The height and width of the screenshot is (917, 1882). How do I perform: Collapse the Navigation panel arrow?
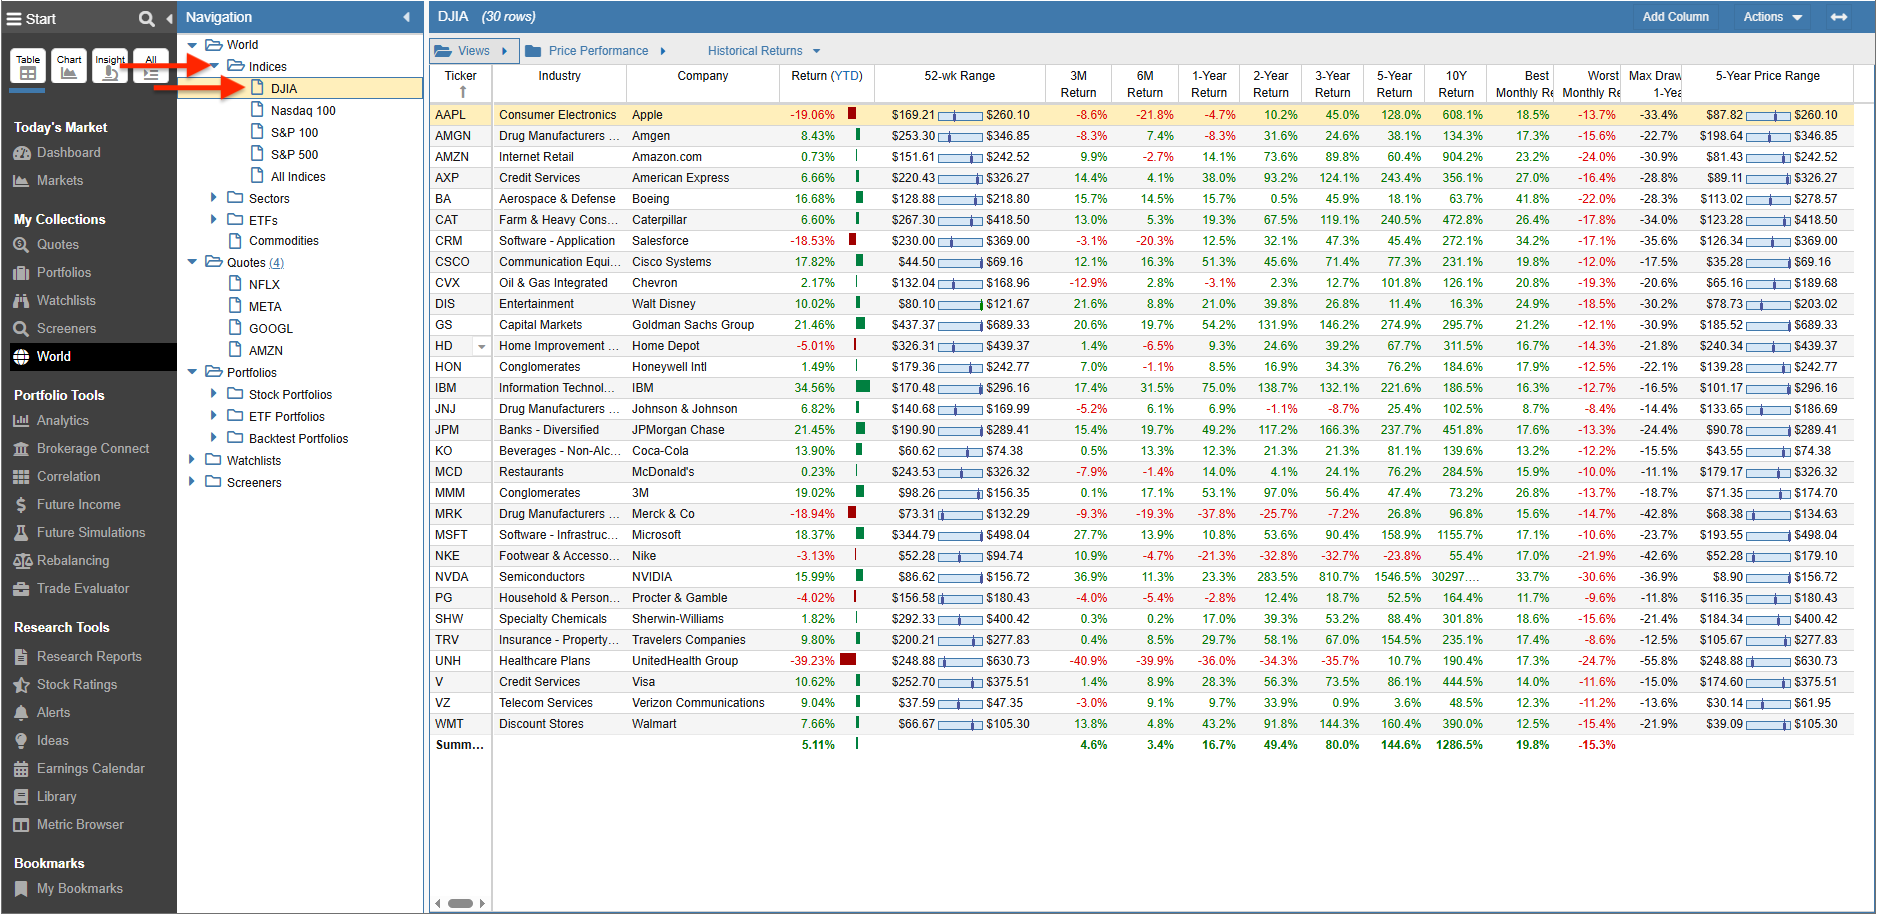pos(406,17)
